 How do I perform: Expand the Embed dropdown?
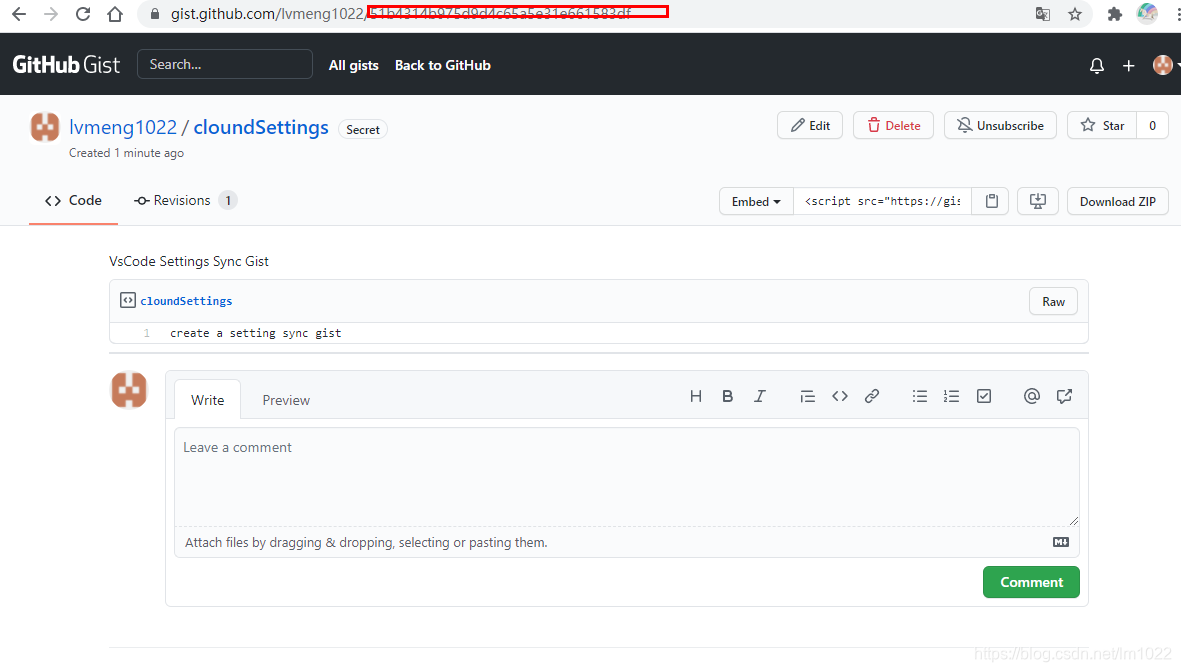pyautogui.click(x=756, y=201)
